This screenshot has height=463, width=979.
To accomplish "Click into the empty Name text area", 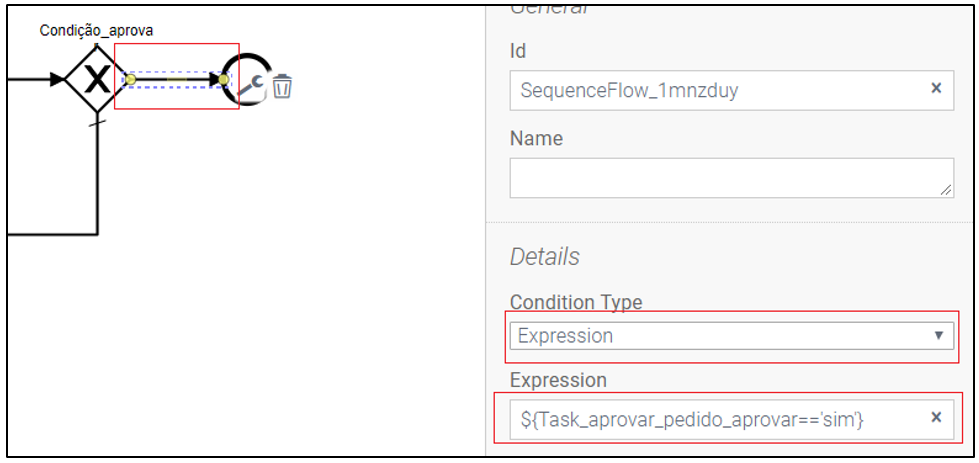I will pos(732,178).
